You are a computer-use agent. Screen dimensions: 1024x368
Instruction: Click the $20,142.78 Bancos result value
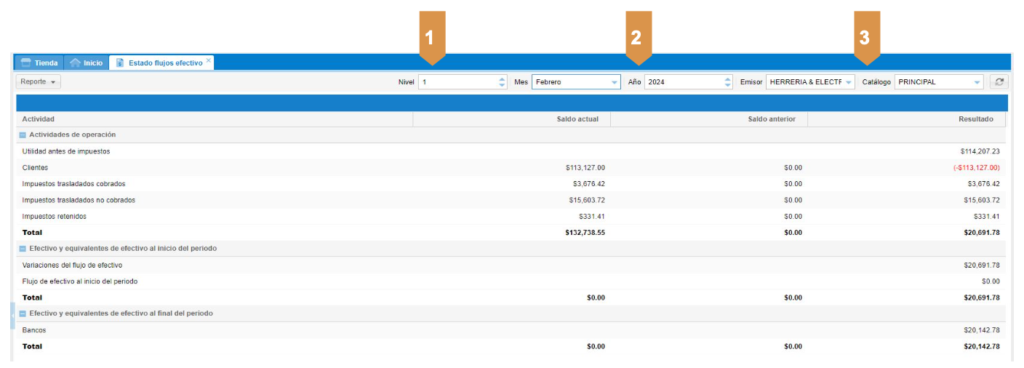tap(982, 330)
